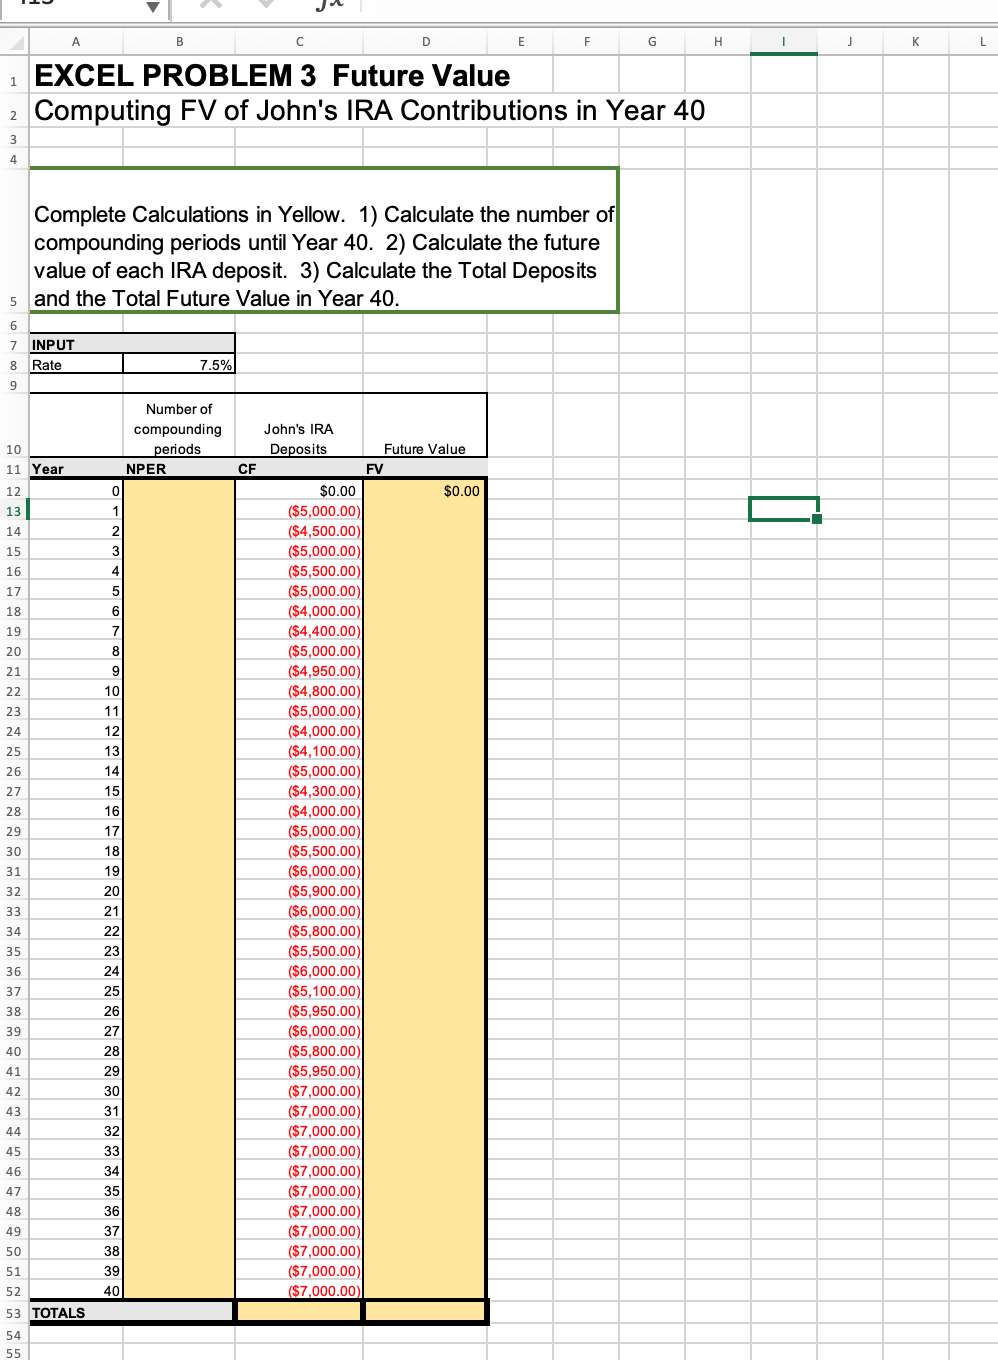Select the ($5,000.00) deposit for Year 1
This screenshot has height=1360, width=998.
(299, 510)
